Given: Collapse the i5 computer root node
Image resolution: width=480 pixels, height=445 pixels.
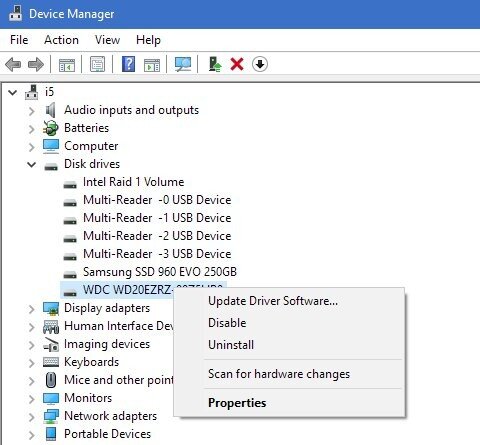Looking at the screenshot, I should pyautogui.click(x=13, y=92).
